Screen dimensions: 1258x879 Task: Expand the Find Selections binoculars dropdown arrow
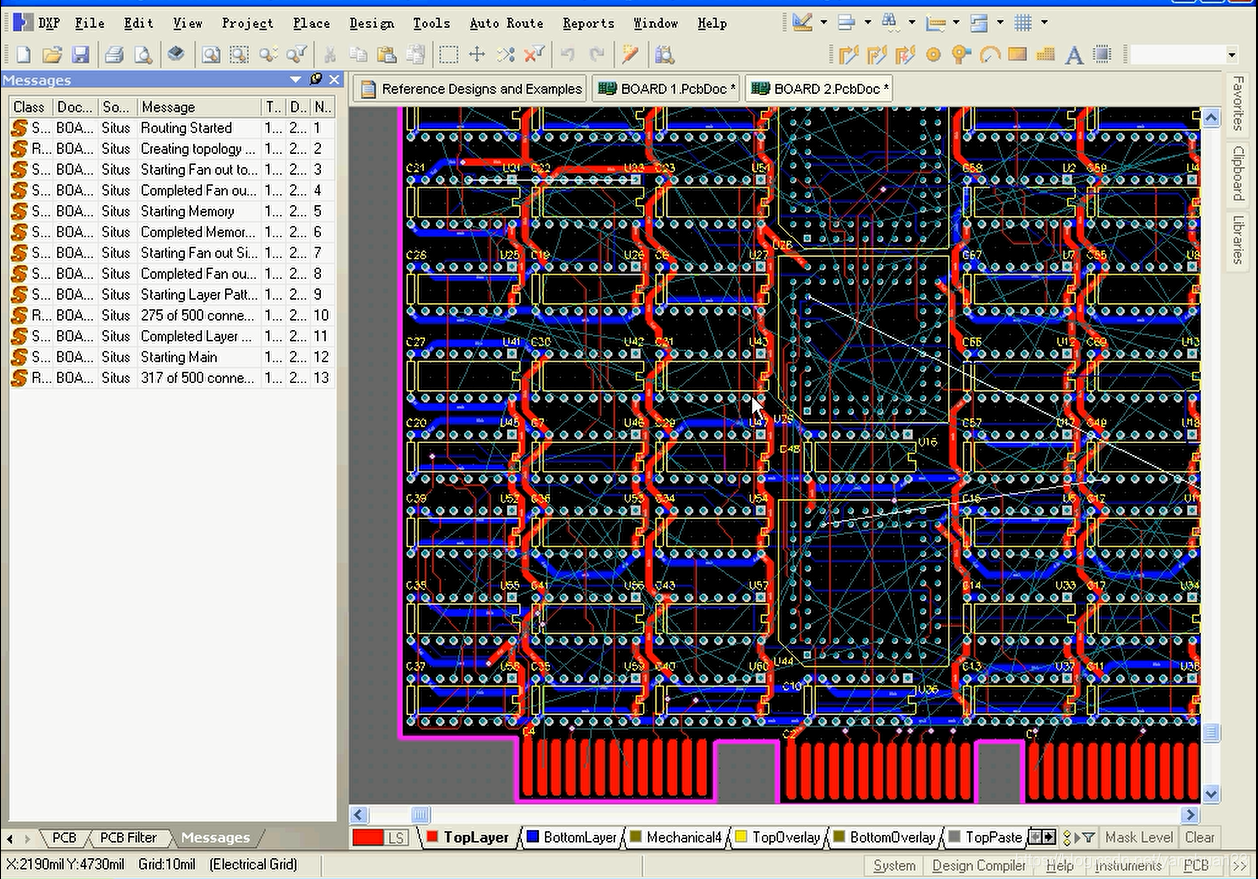tap(912, 22)
